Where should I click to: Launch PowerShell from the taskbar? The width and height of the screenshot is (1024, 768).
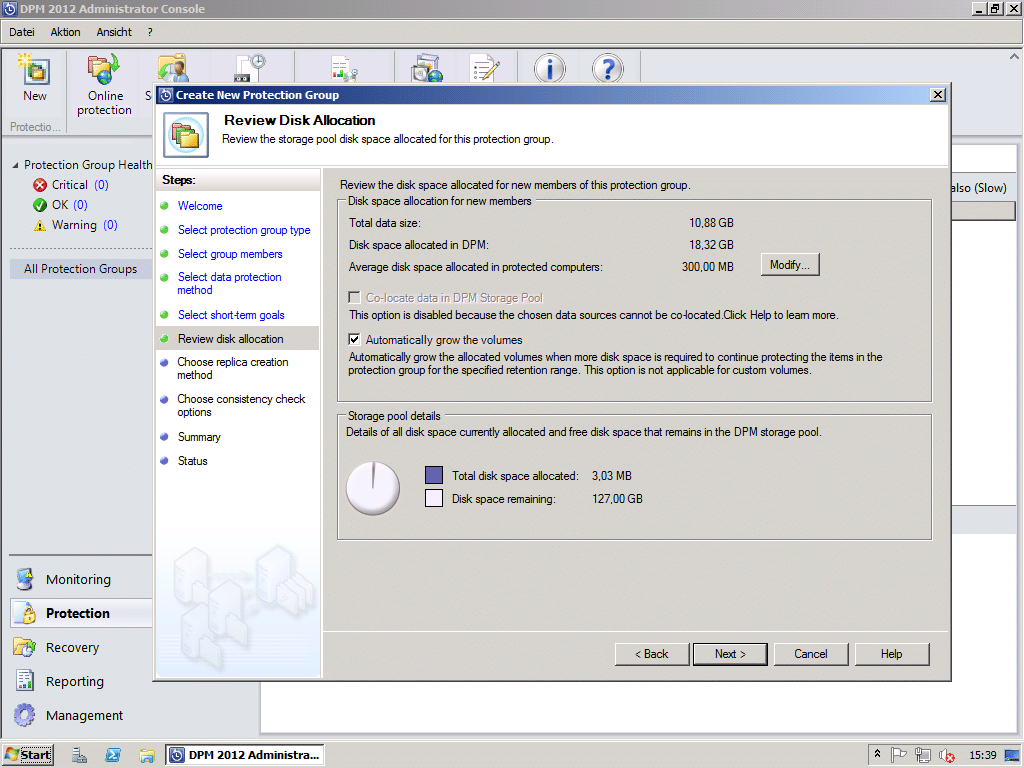coord(113,755)
